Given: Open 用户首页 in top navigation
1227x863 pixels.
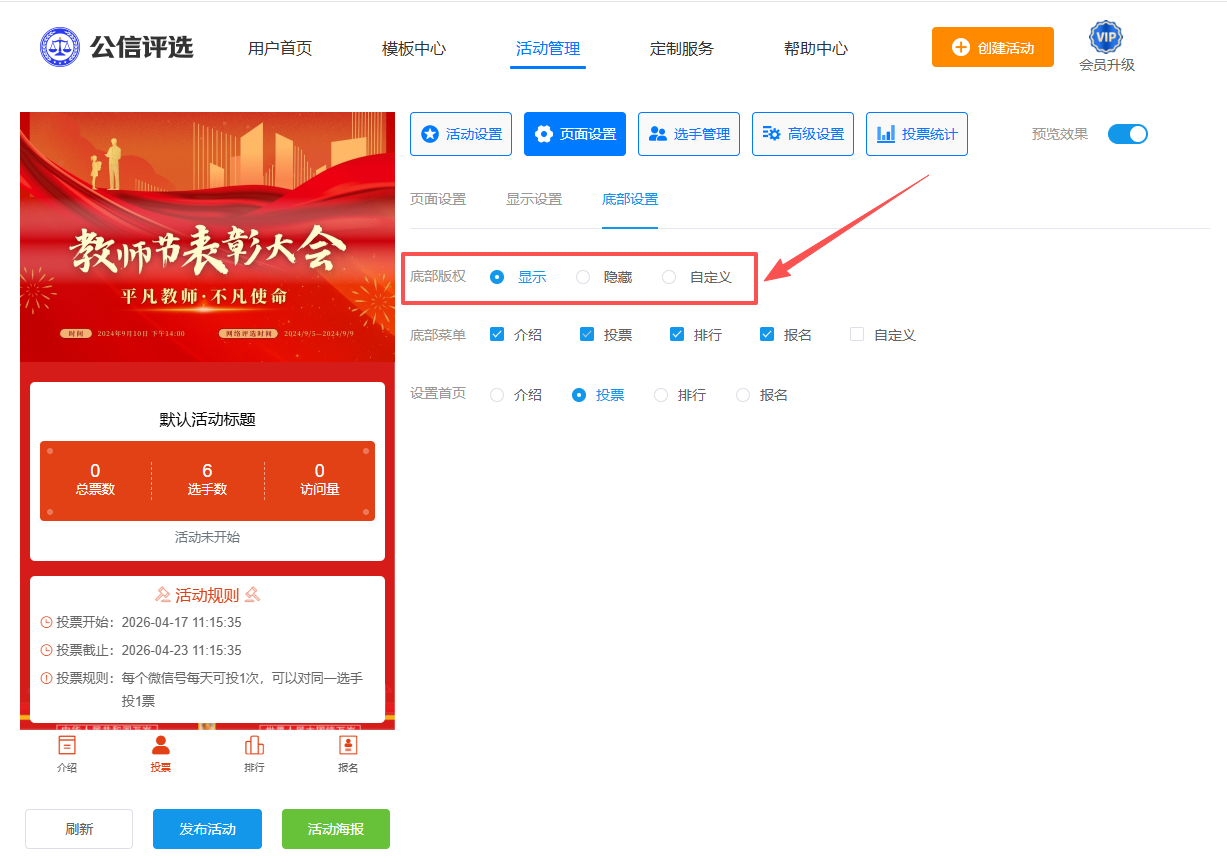Looking at the screenshot, I should click(x=280, y=48).
